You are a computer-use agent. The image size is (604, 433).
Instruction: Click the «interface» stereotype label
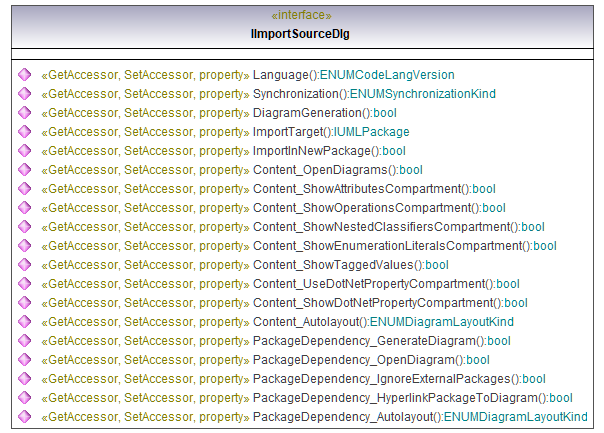[x=301, y=16]
